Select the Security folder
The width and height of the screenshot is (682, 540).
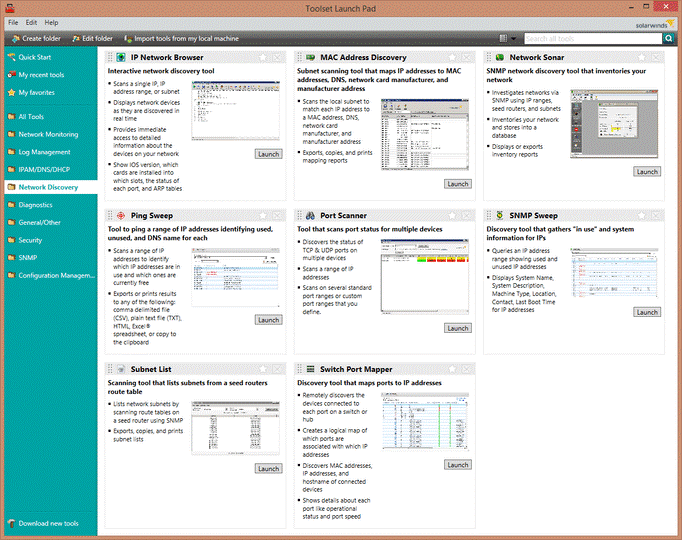tap(51, 240)
